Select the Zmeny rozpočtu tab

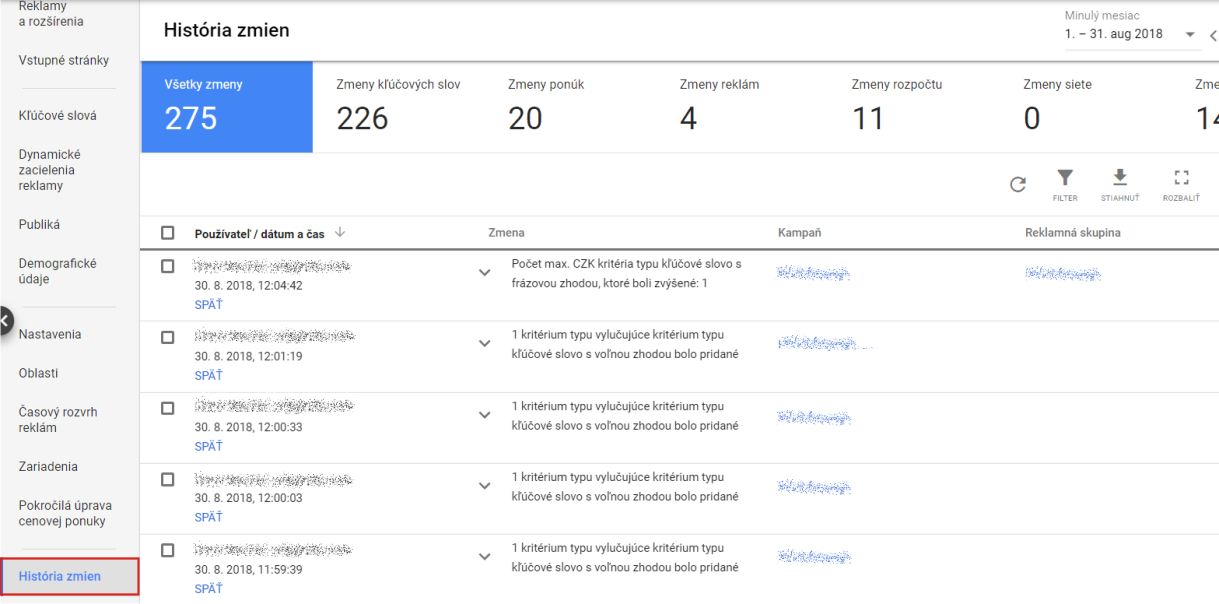pyautogui.click(x=914, y=107)
